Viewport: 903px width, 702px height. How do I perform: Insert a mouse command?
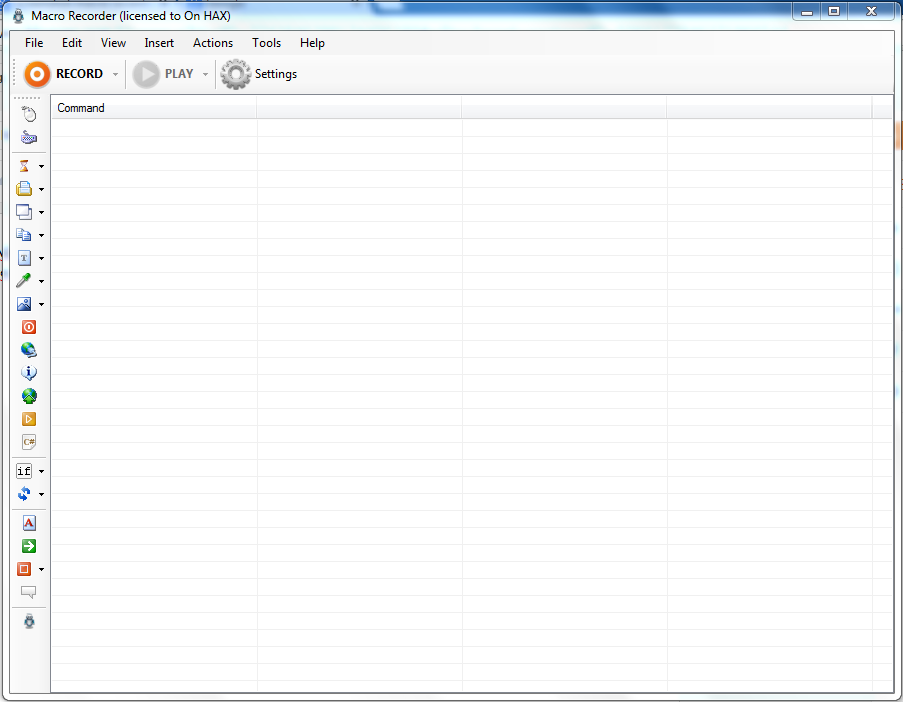coord(29,114)
